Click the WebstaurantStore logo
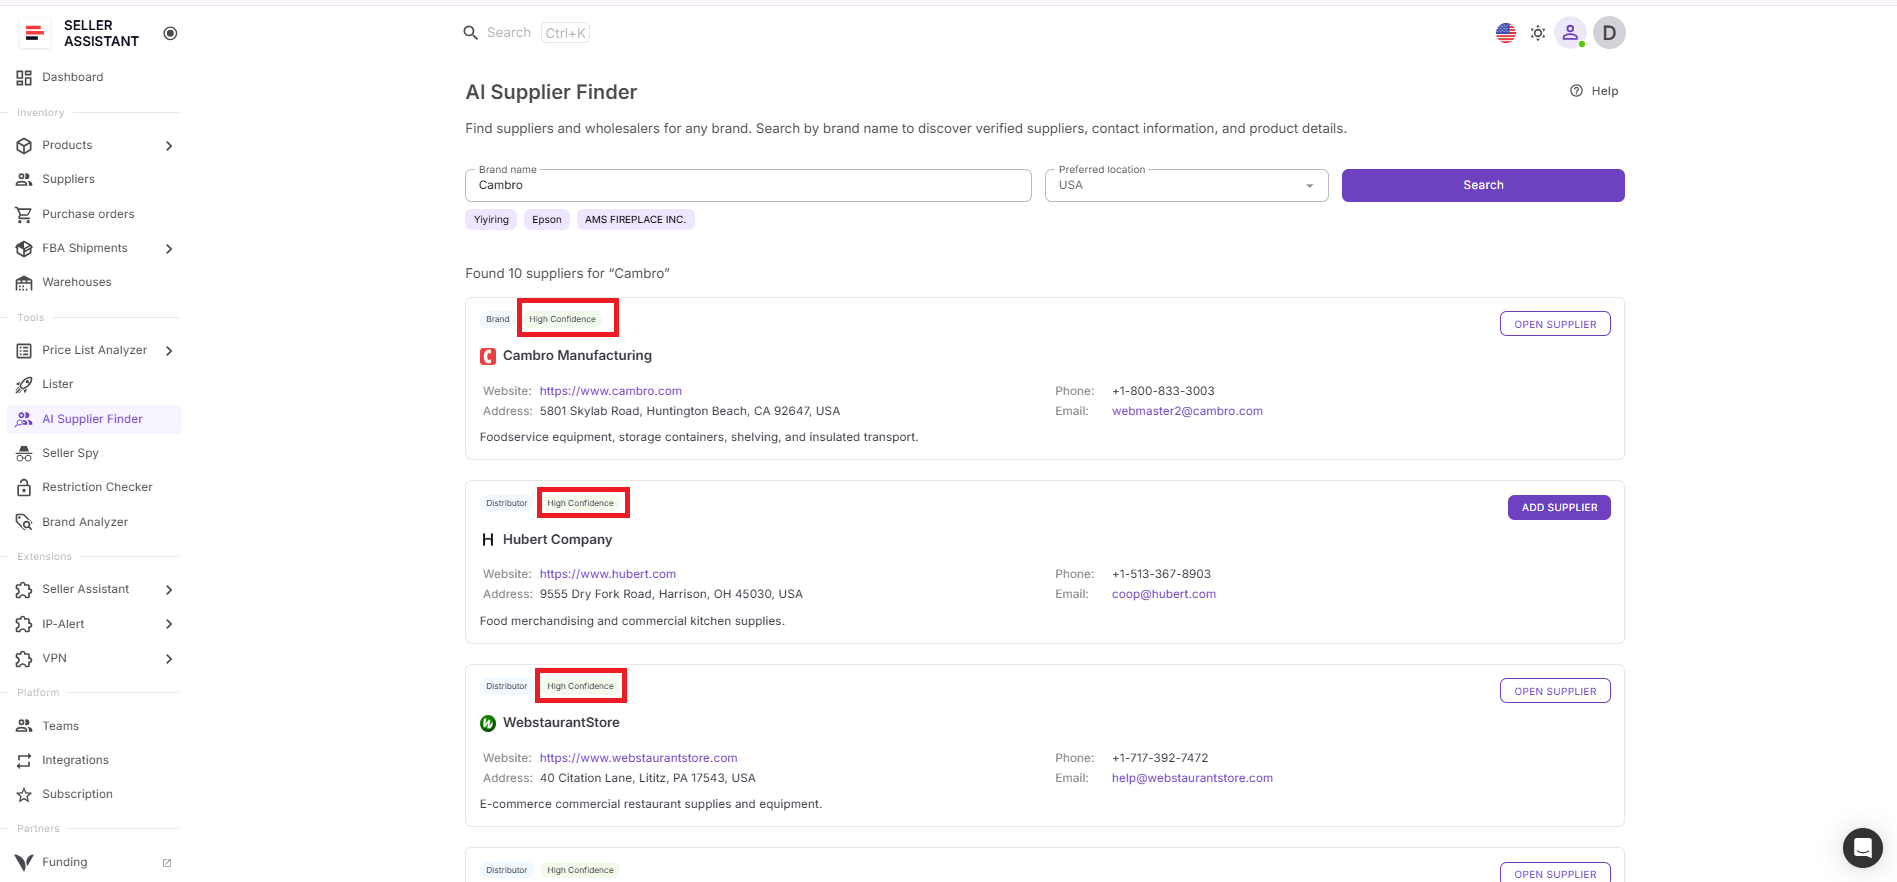This screenshot has height=882, width=1897. point(488,723)
